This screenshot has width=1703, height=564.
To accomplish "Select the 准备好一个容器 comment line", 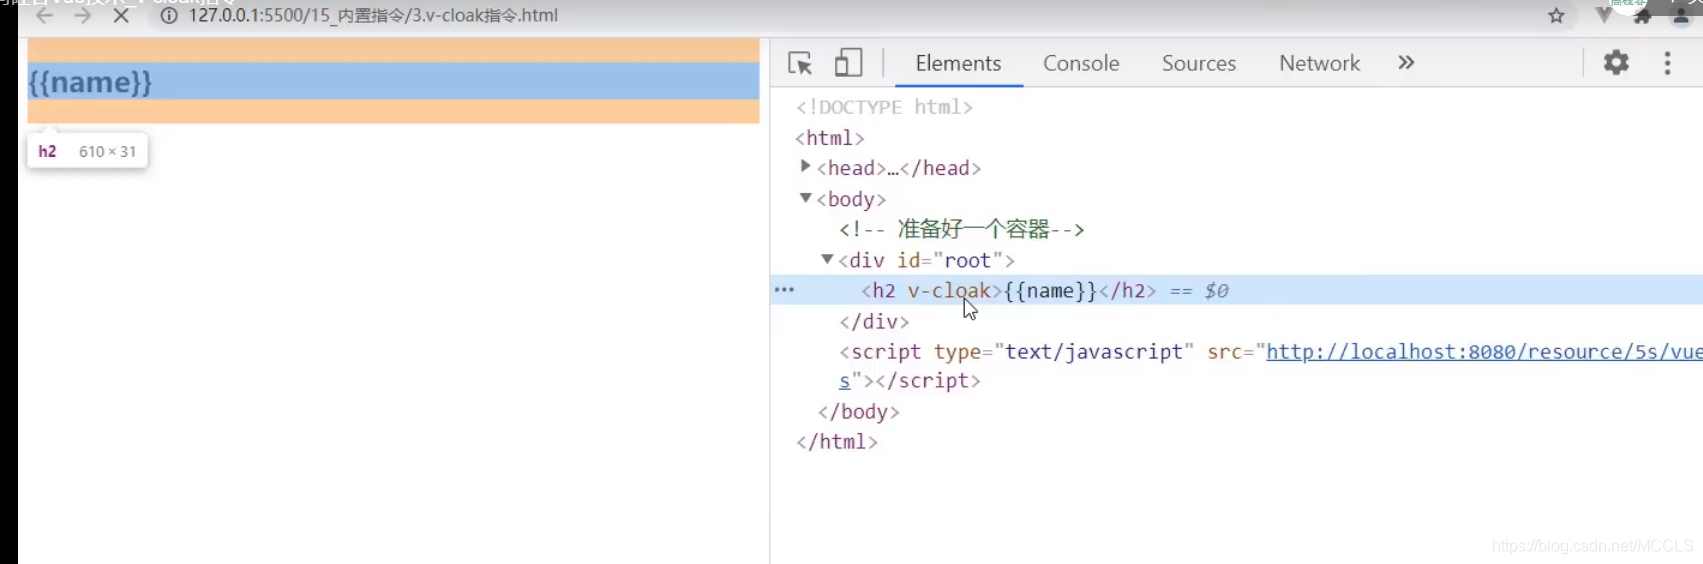I will click(x=962, y=229).
